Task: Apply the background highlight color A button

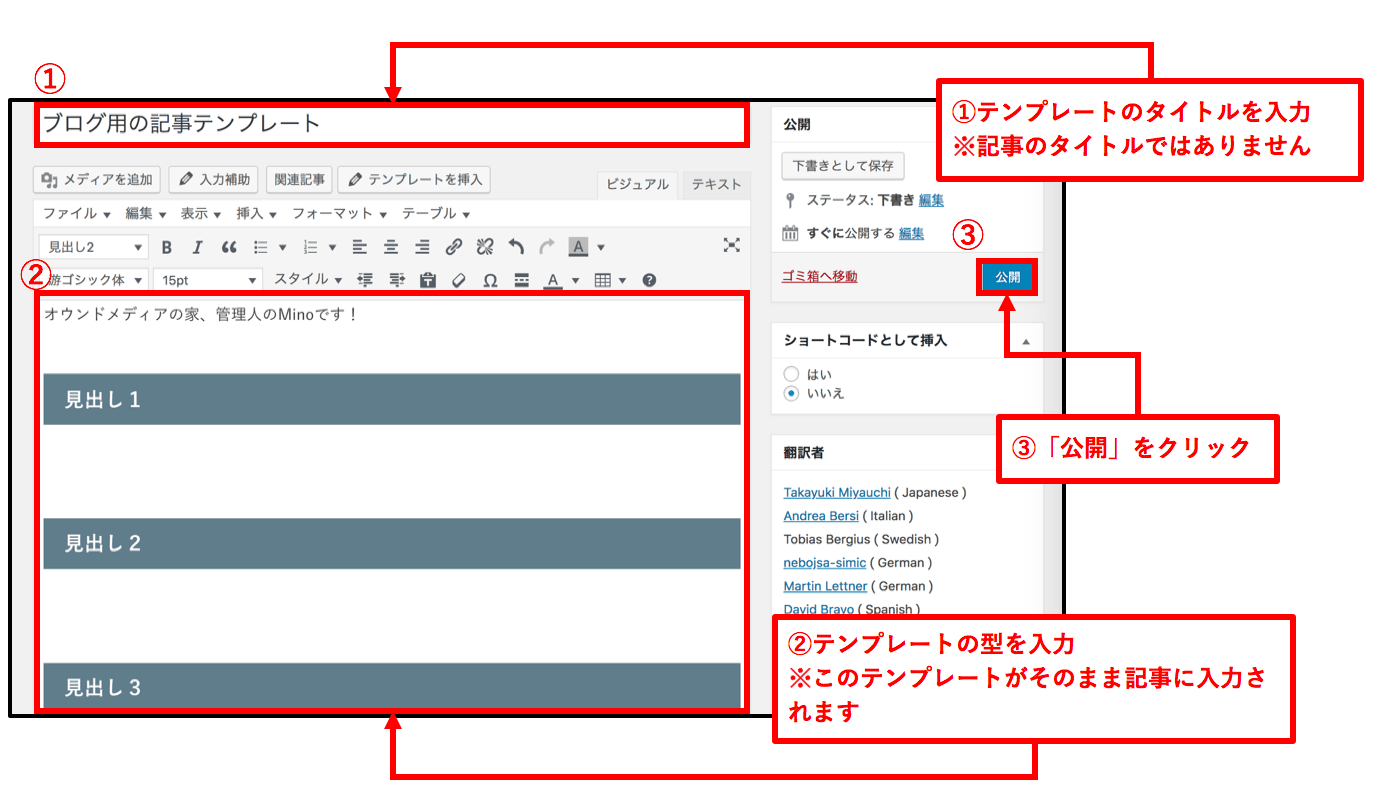Action: point(578,247)
